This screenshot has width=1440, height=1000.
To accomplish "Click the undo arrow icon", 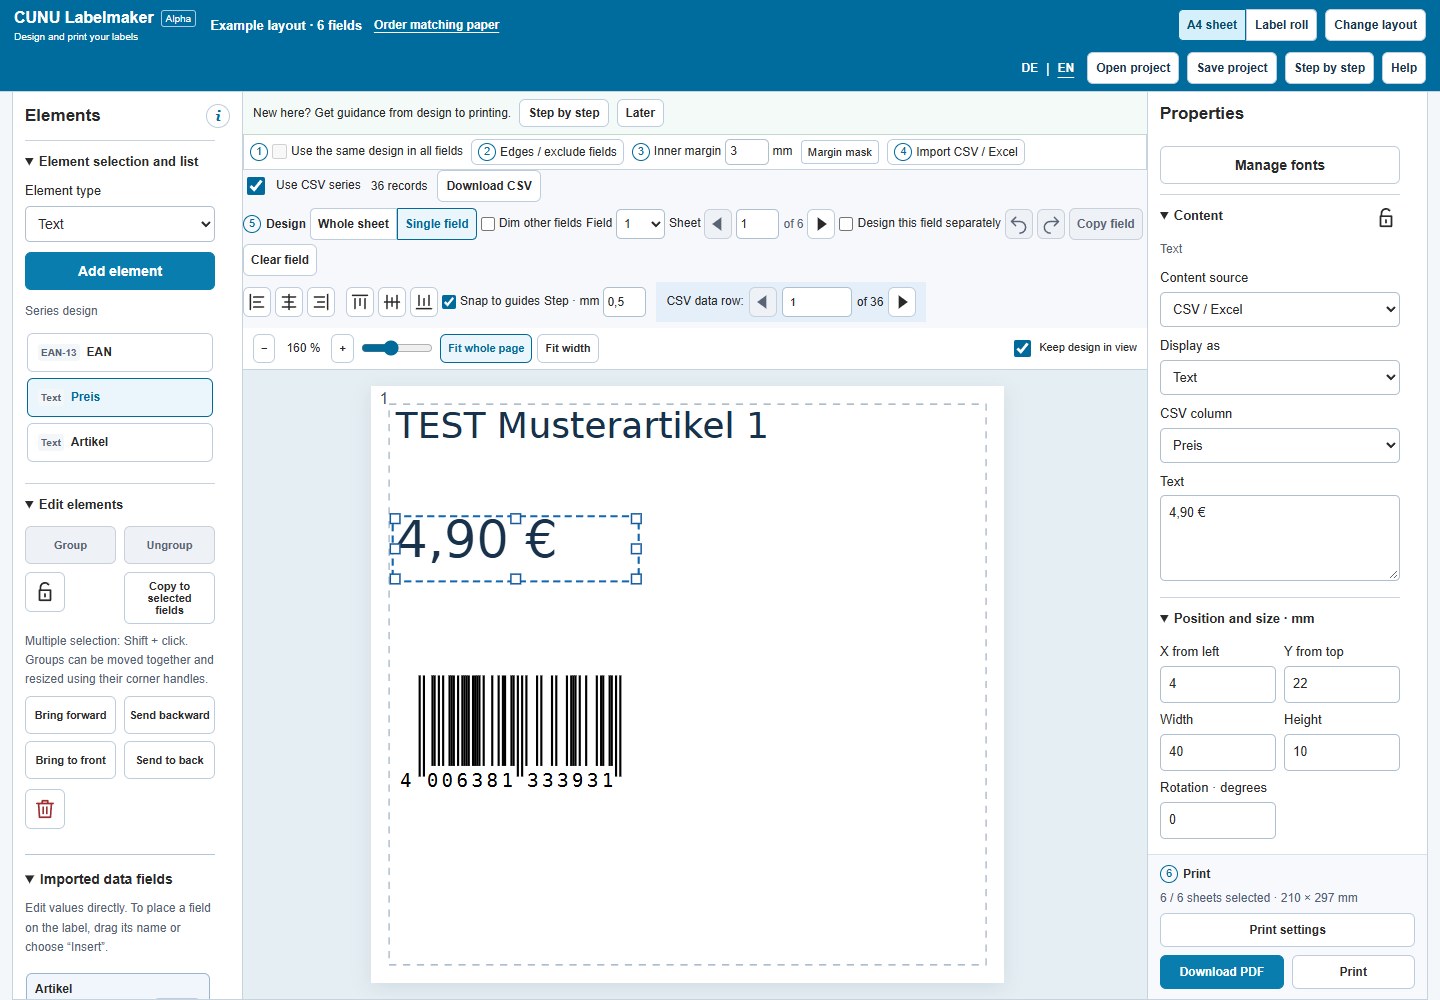I will (1019, 224).
